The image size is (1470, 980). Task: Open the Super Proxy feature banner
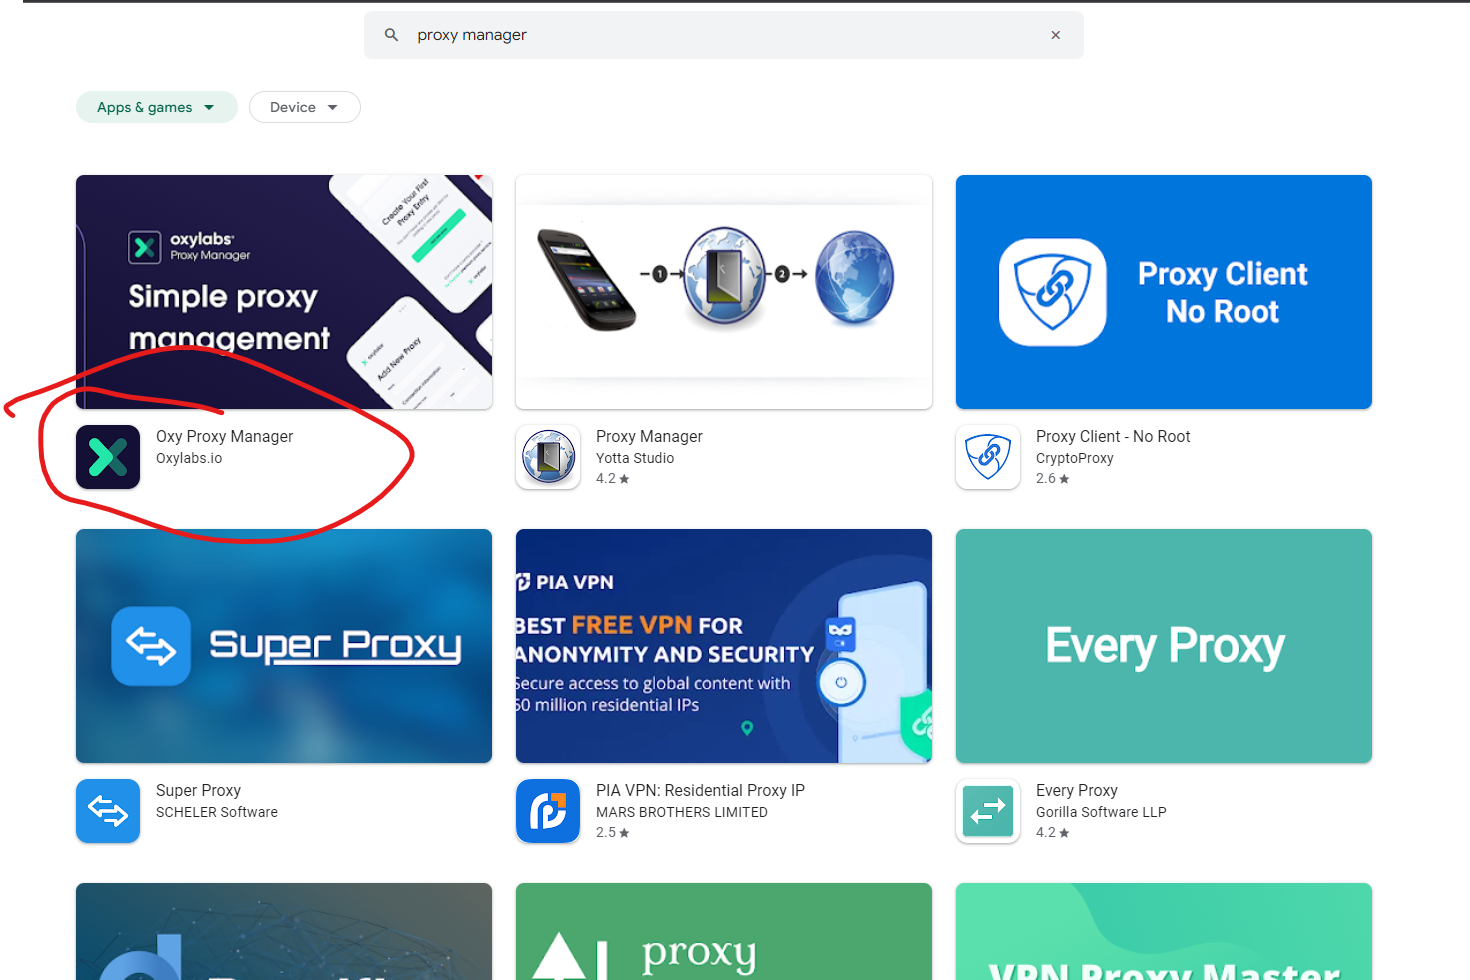click(283, 646)
